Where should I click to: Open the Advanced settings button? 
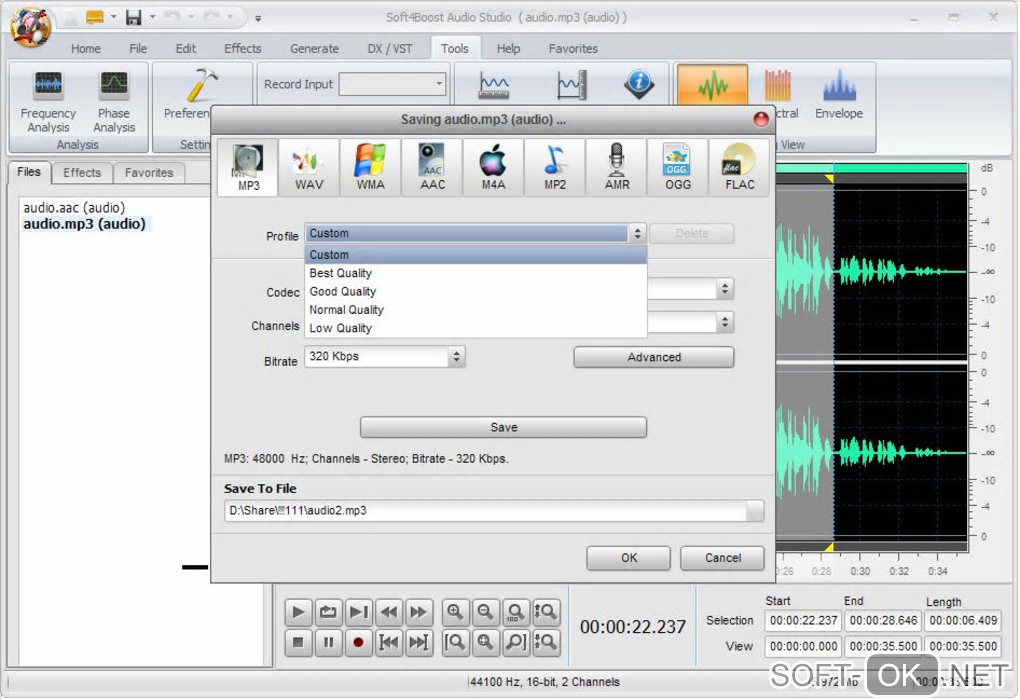pyautogui.click(x=653, y=357)
